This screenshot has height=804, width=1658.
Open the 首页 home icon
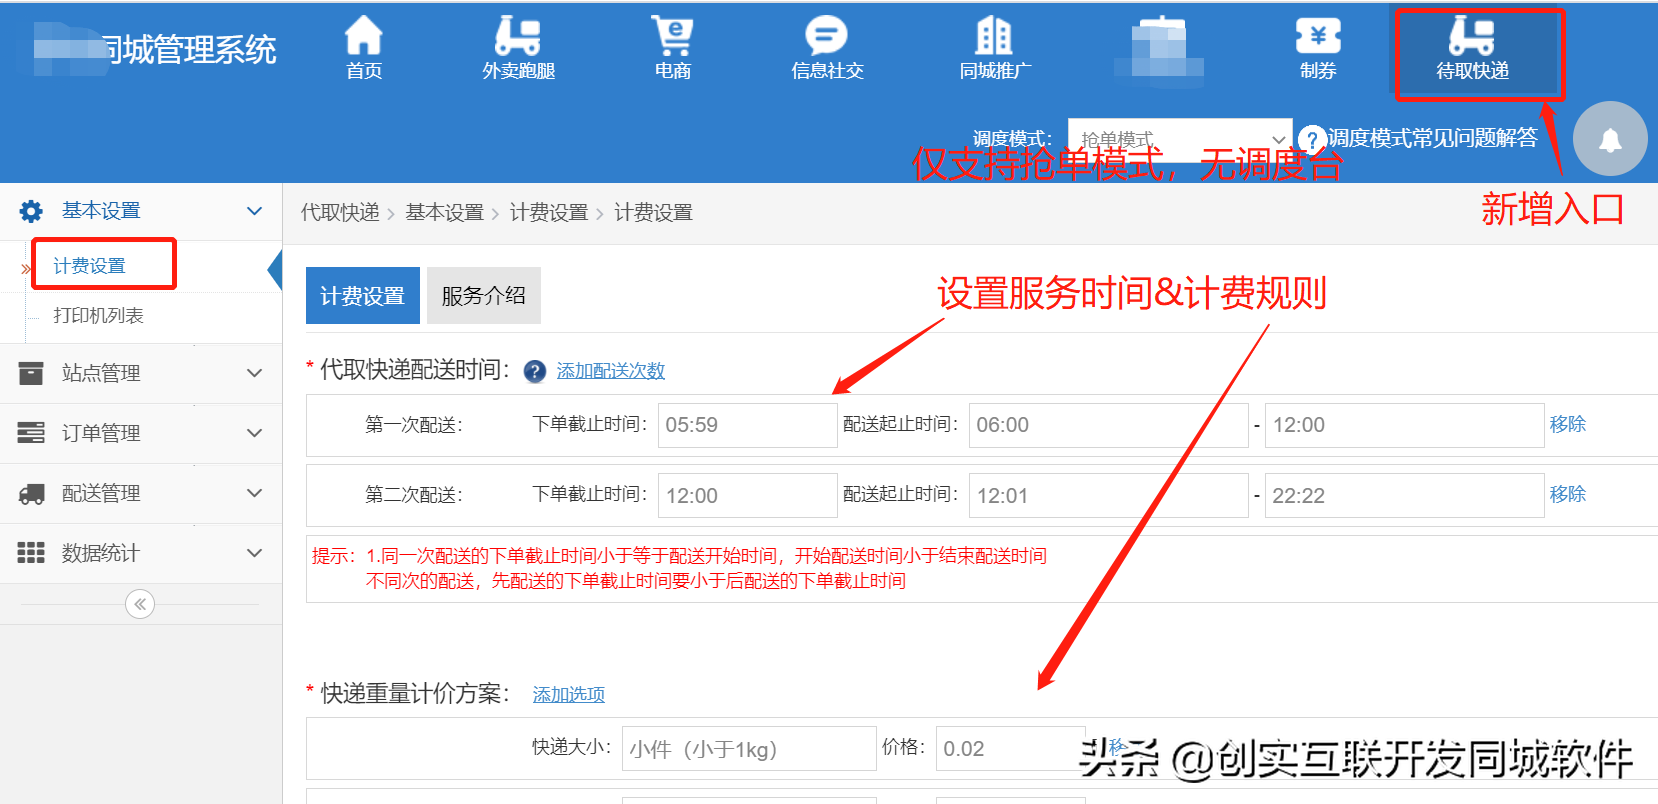363,37
